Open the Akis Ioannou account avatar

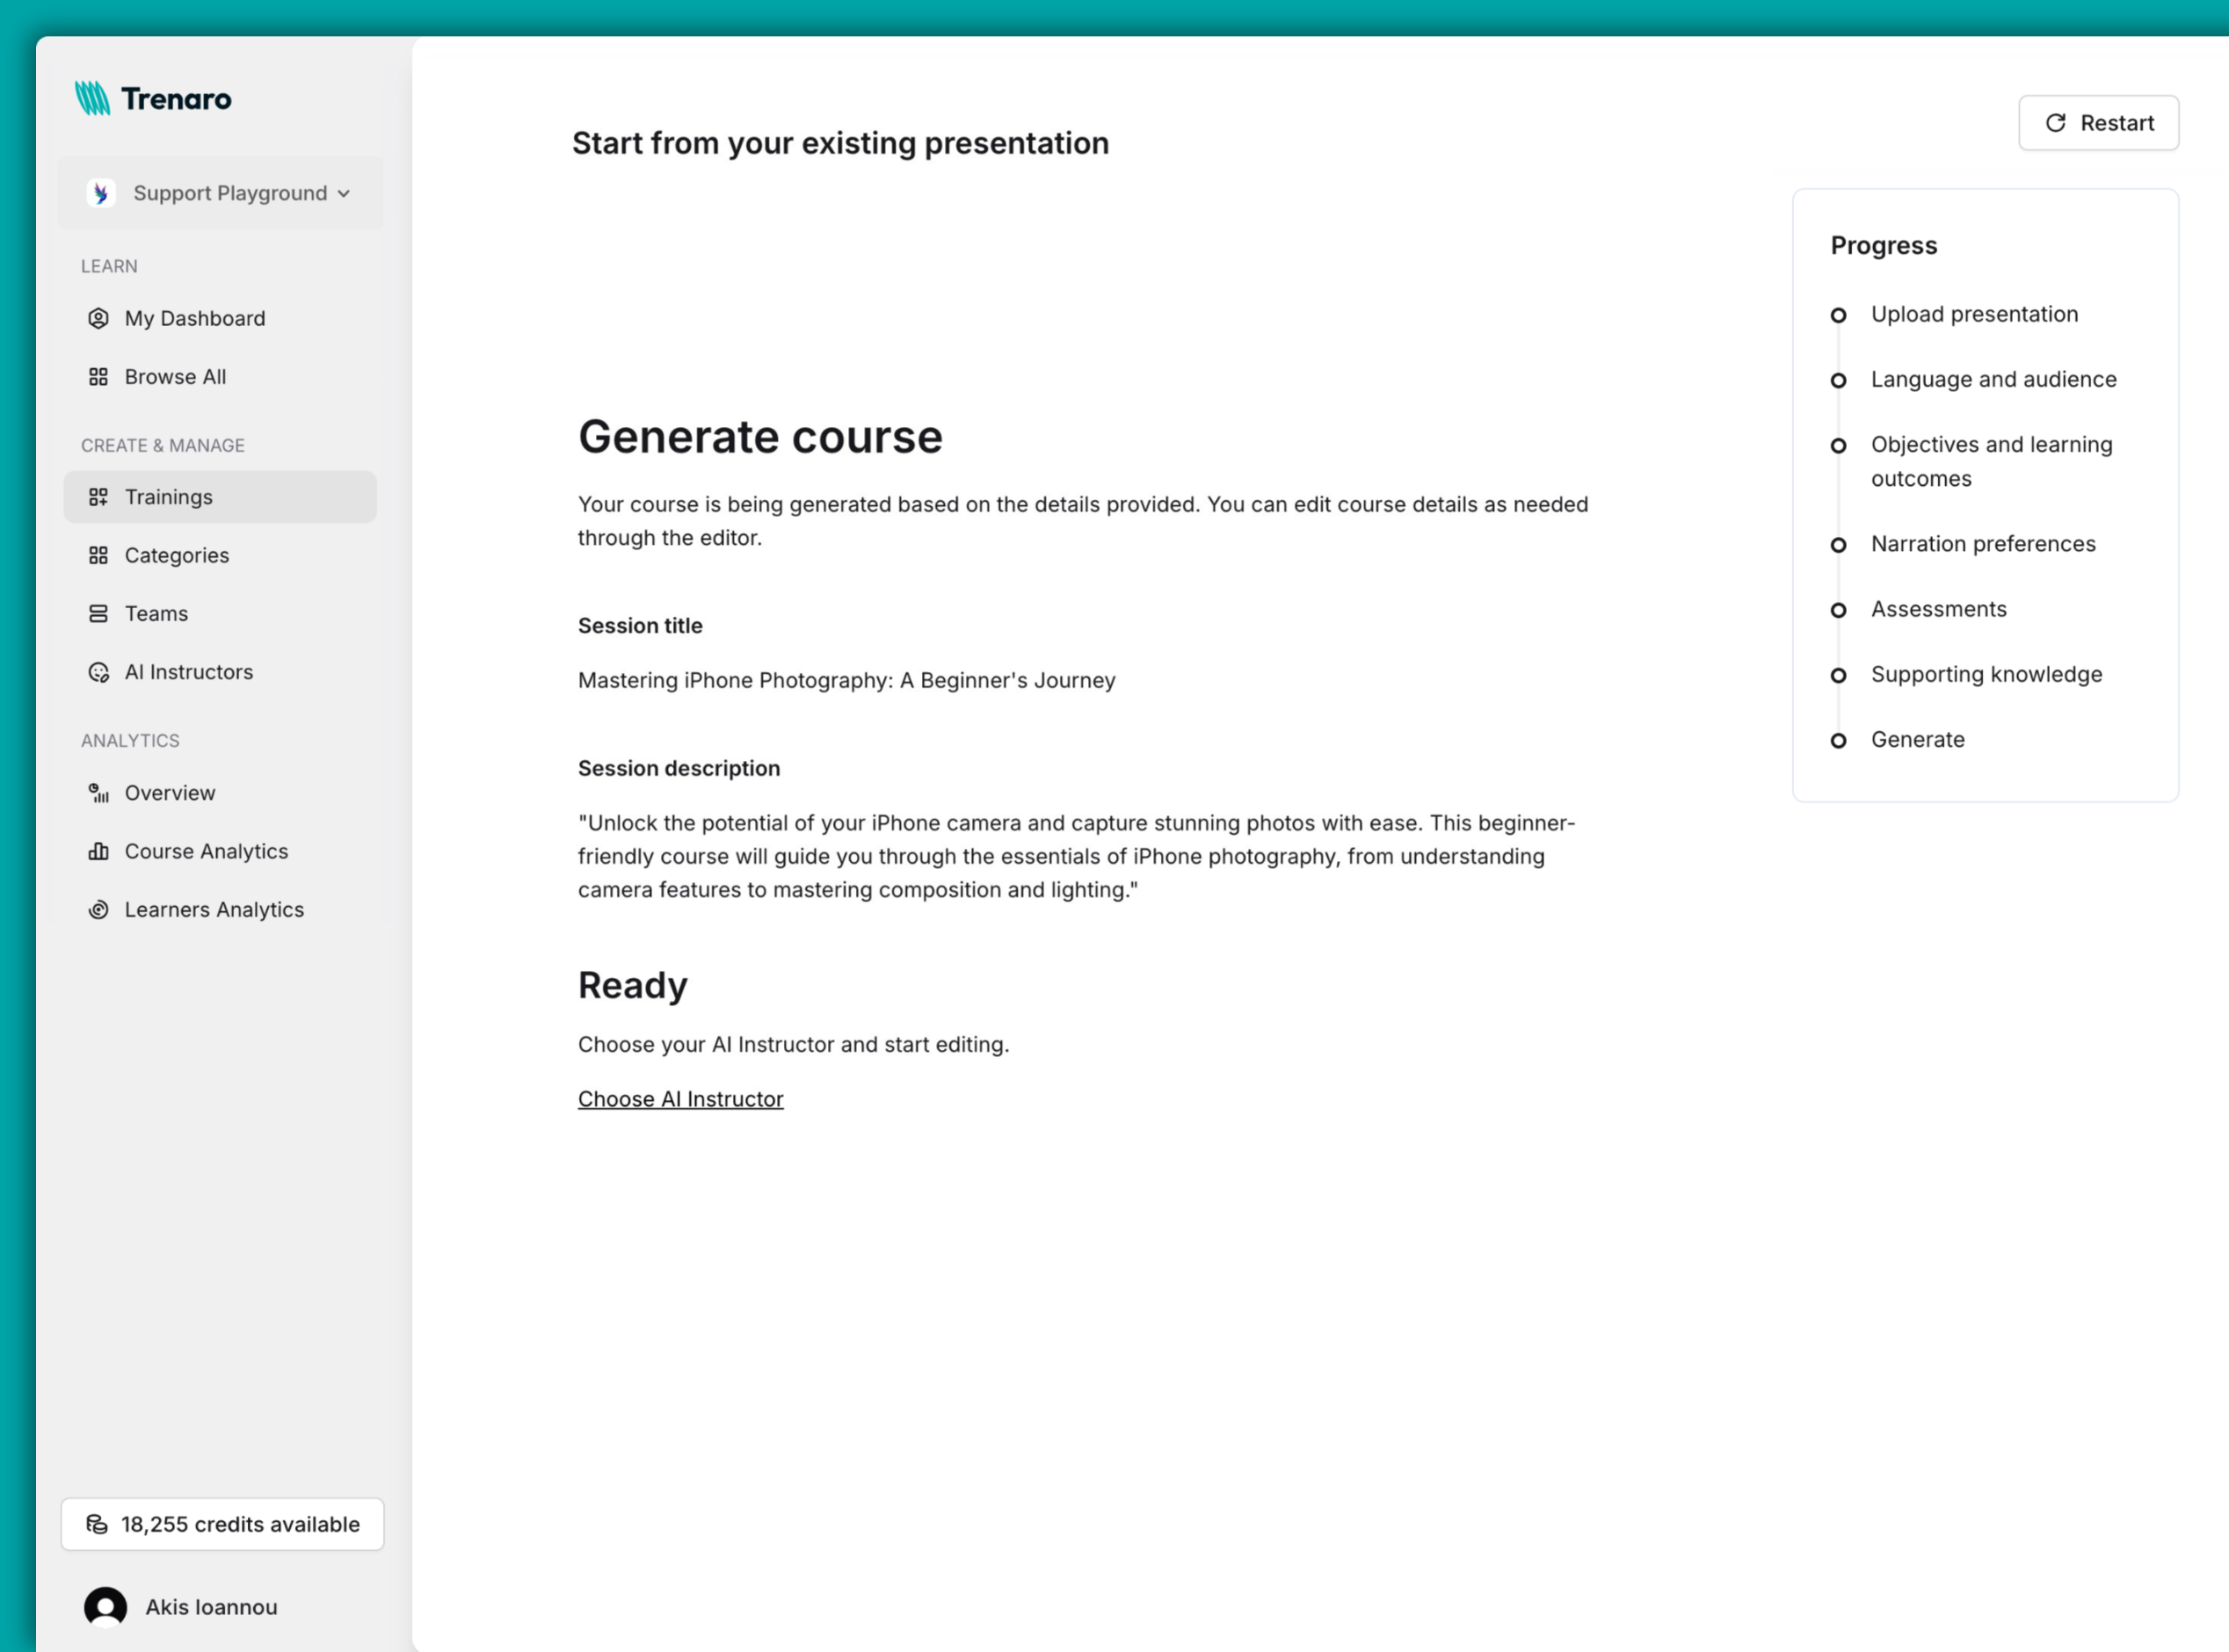tap(105, 1607)
